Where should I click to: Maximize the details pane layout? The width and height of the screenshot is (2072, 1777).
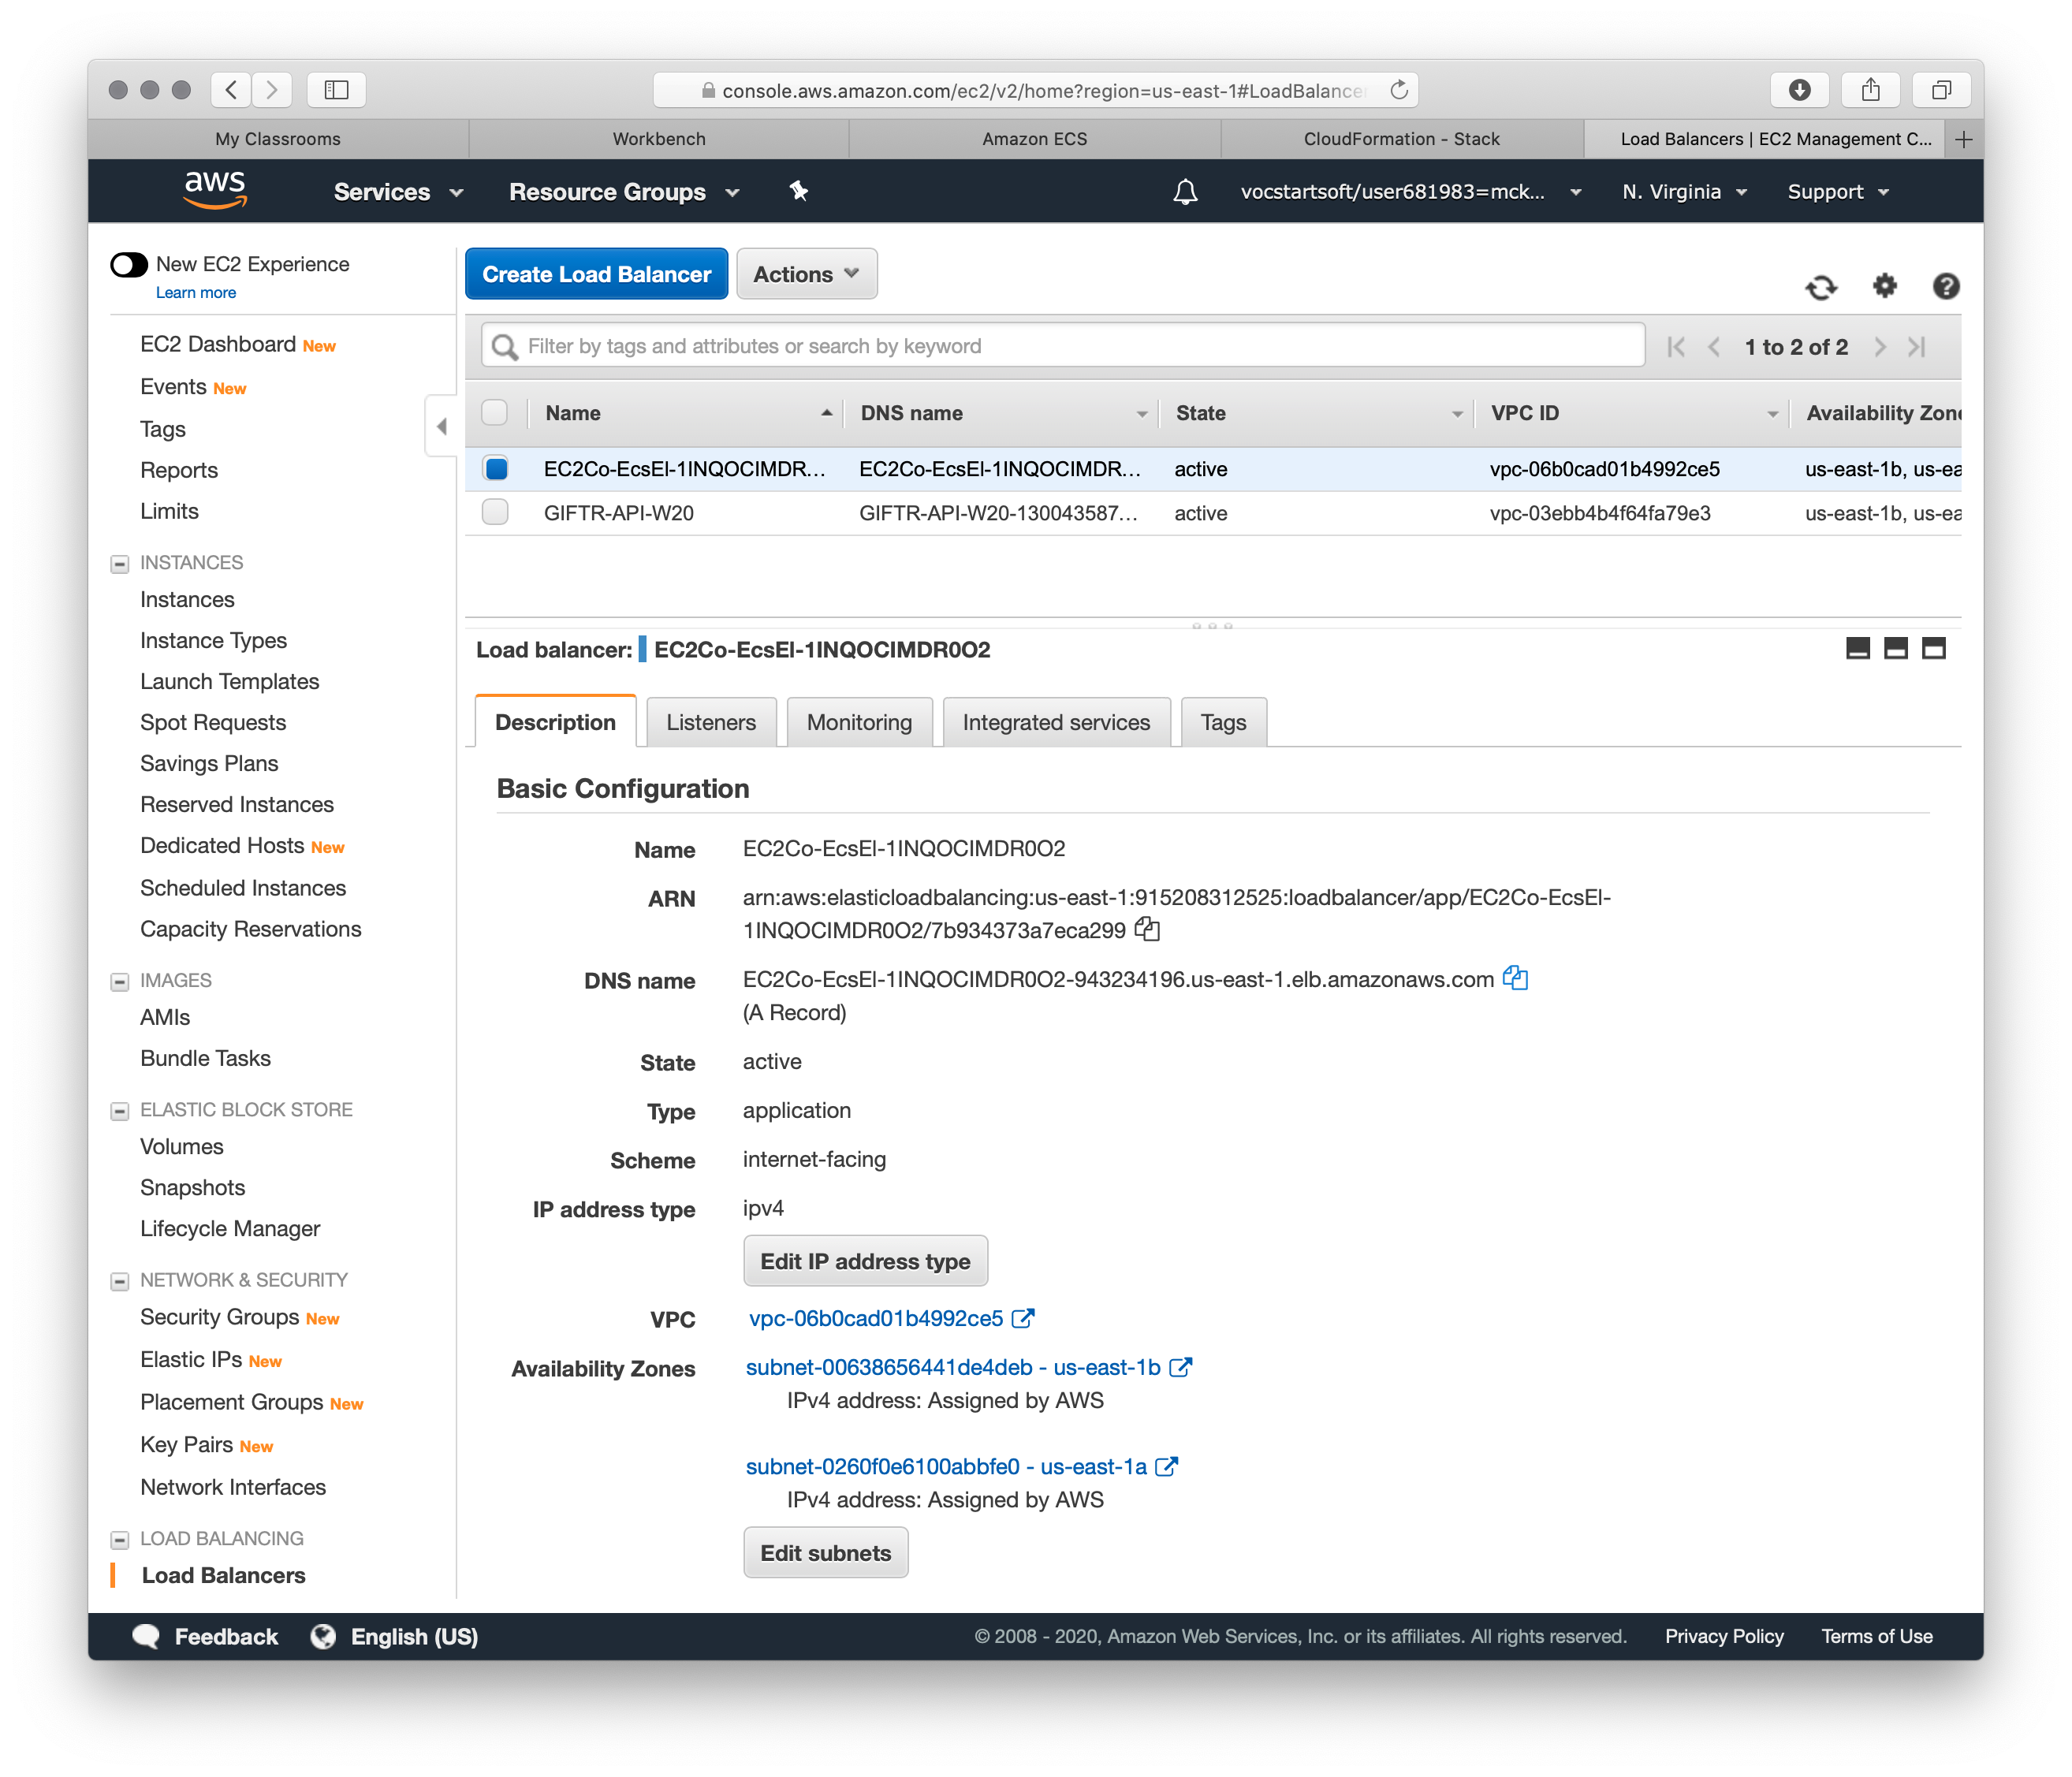point(1933,648)
